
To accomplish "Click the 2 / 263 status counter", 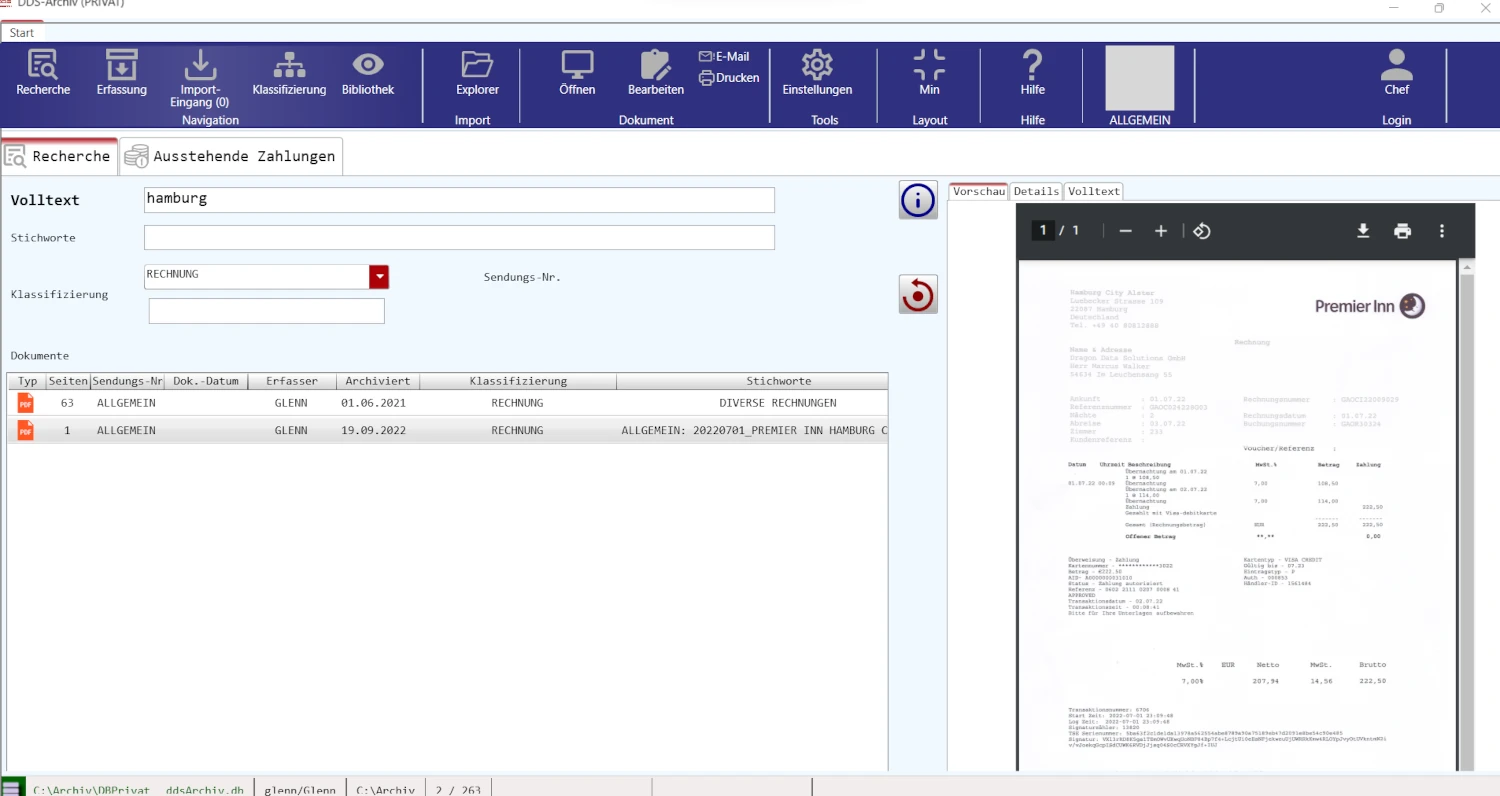I will [x=458, y=789].
